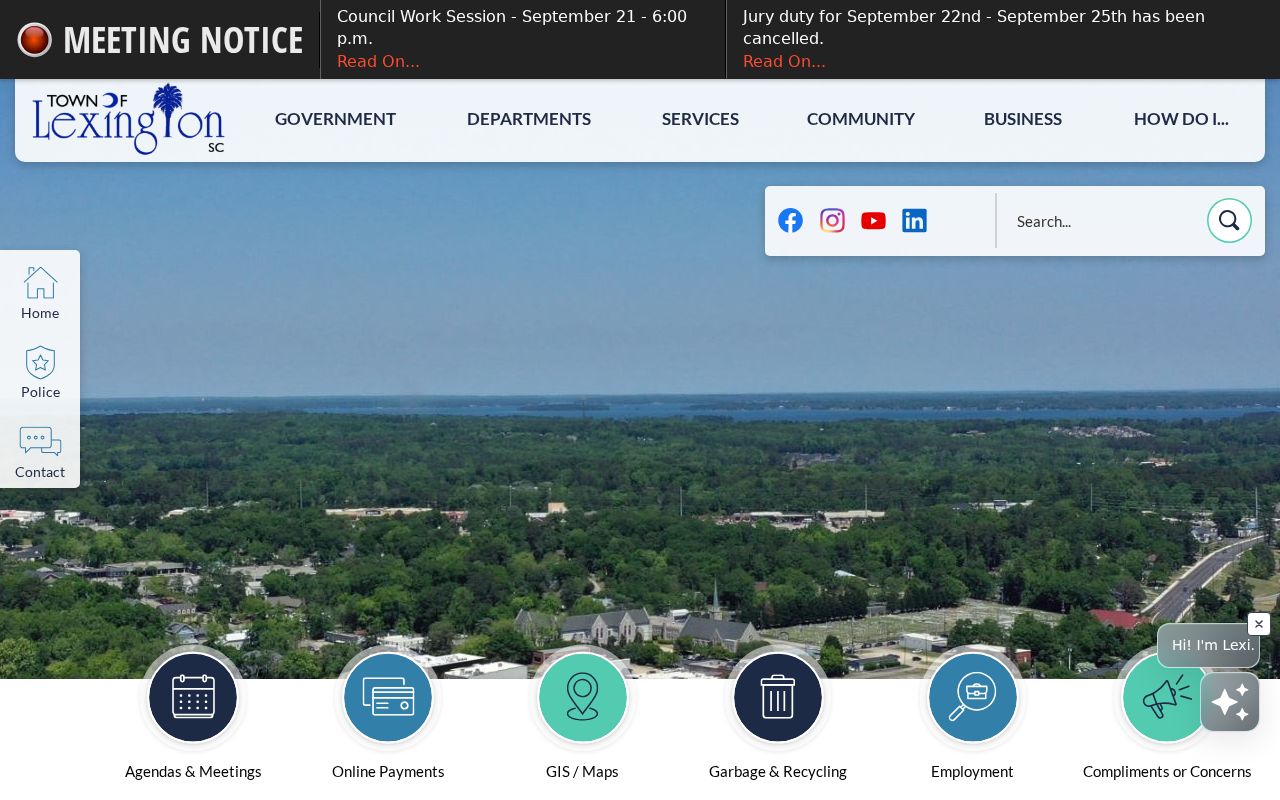
Task: Open the Online Payments card icon
Action: point(388,698)
